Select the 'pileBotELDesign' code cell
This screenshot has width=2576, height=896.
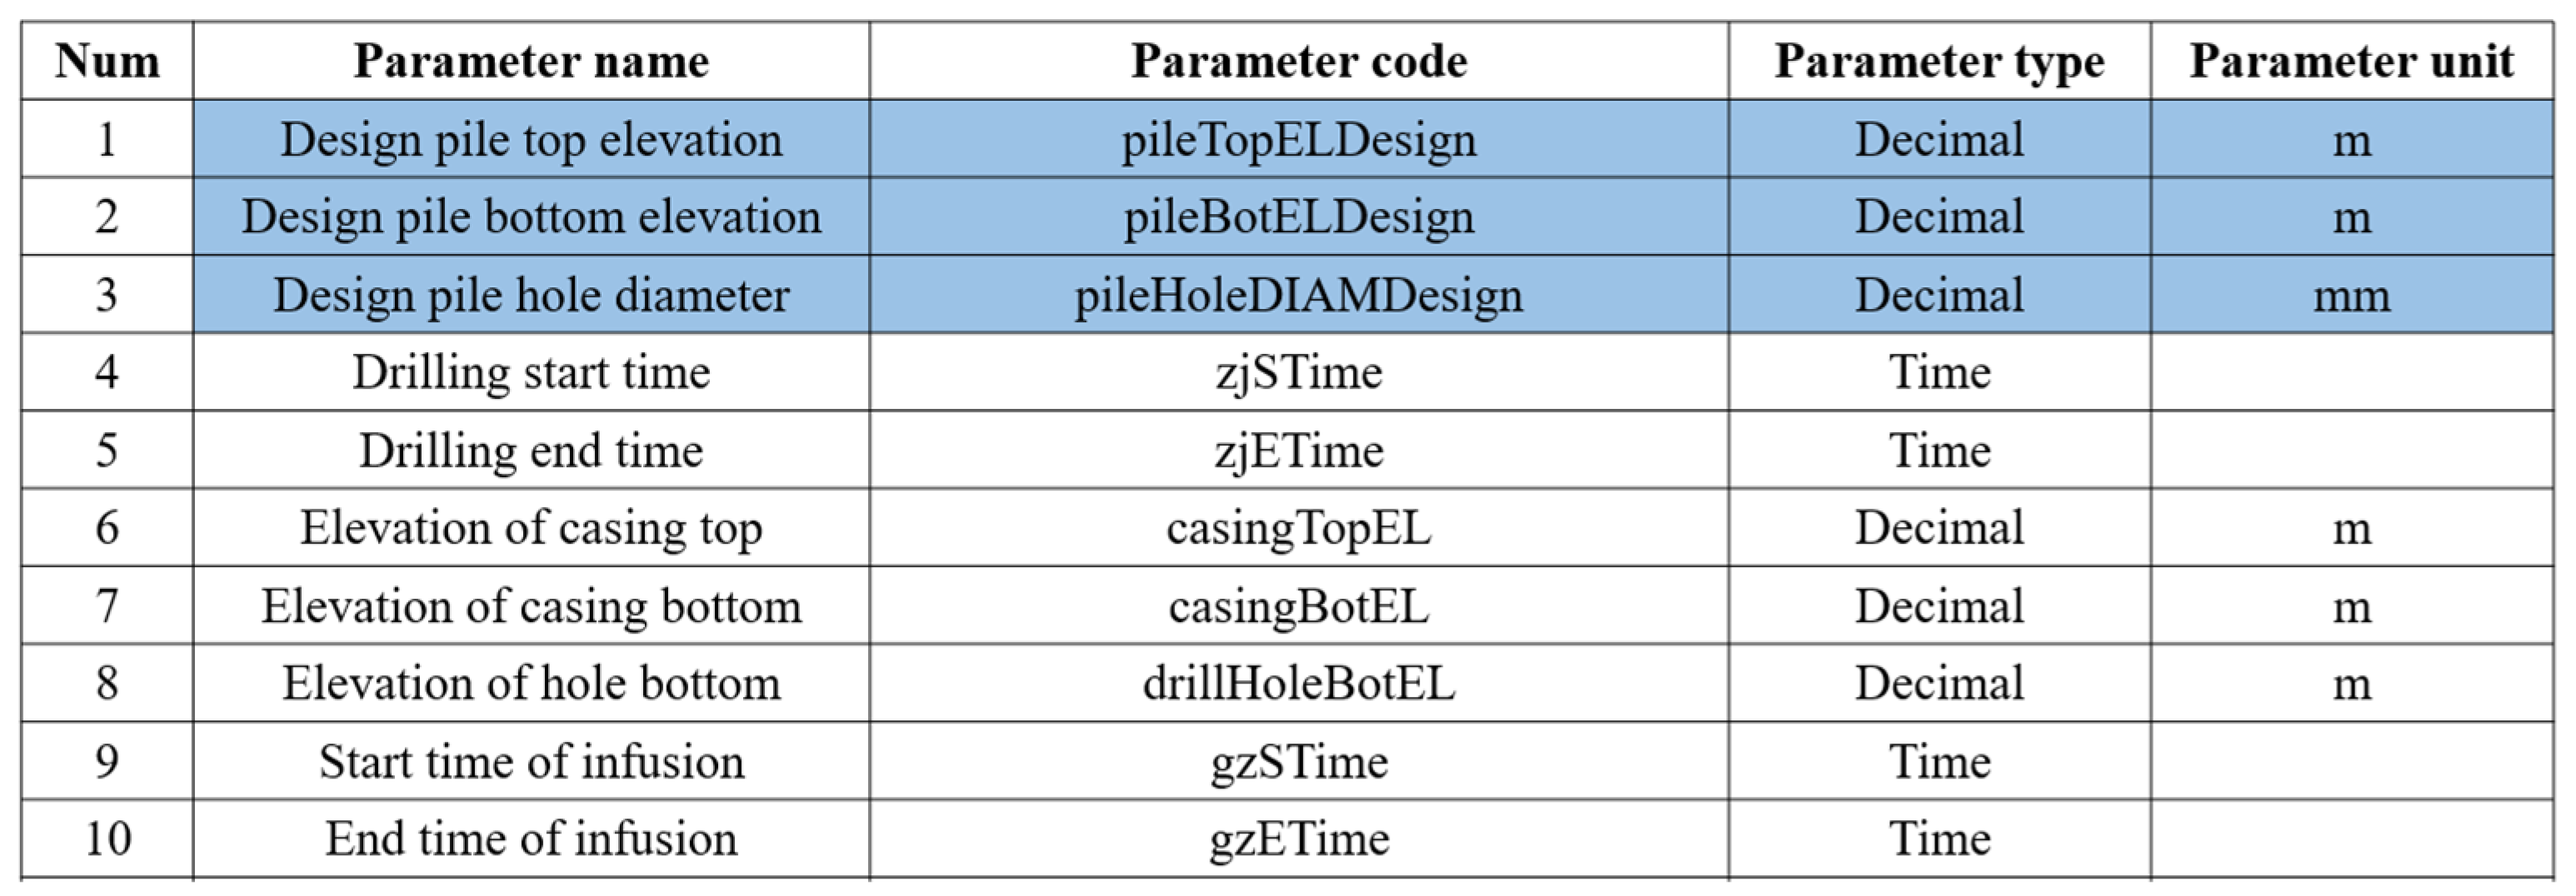[1298, 217]
